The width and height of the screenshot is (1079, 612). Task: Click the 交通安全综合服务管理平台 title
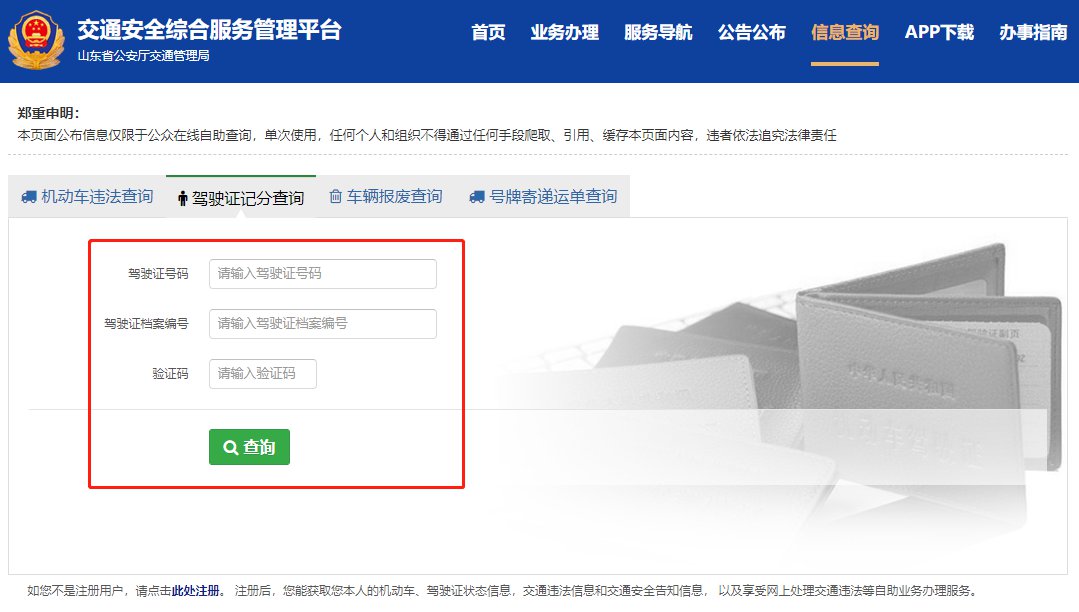tap(209, 30)
